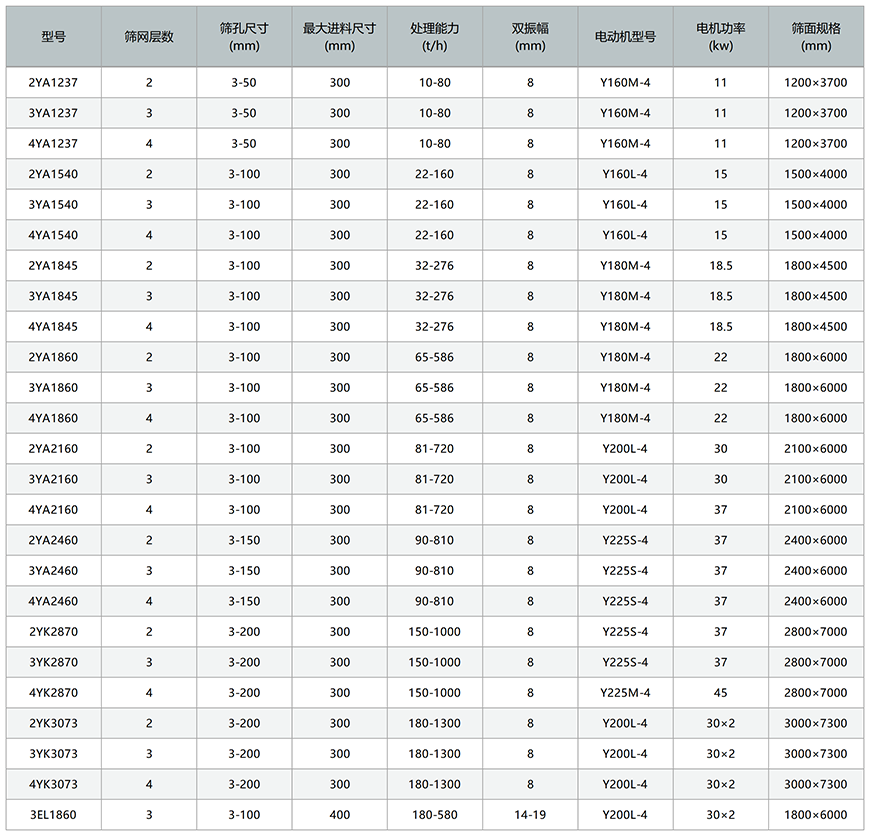Click the Y225M-4 motor model cell
The image size is (870, 836).
tap(625, 693)
